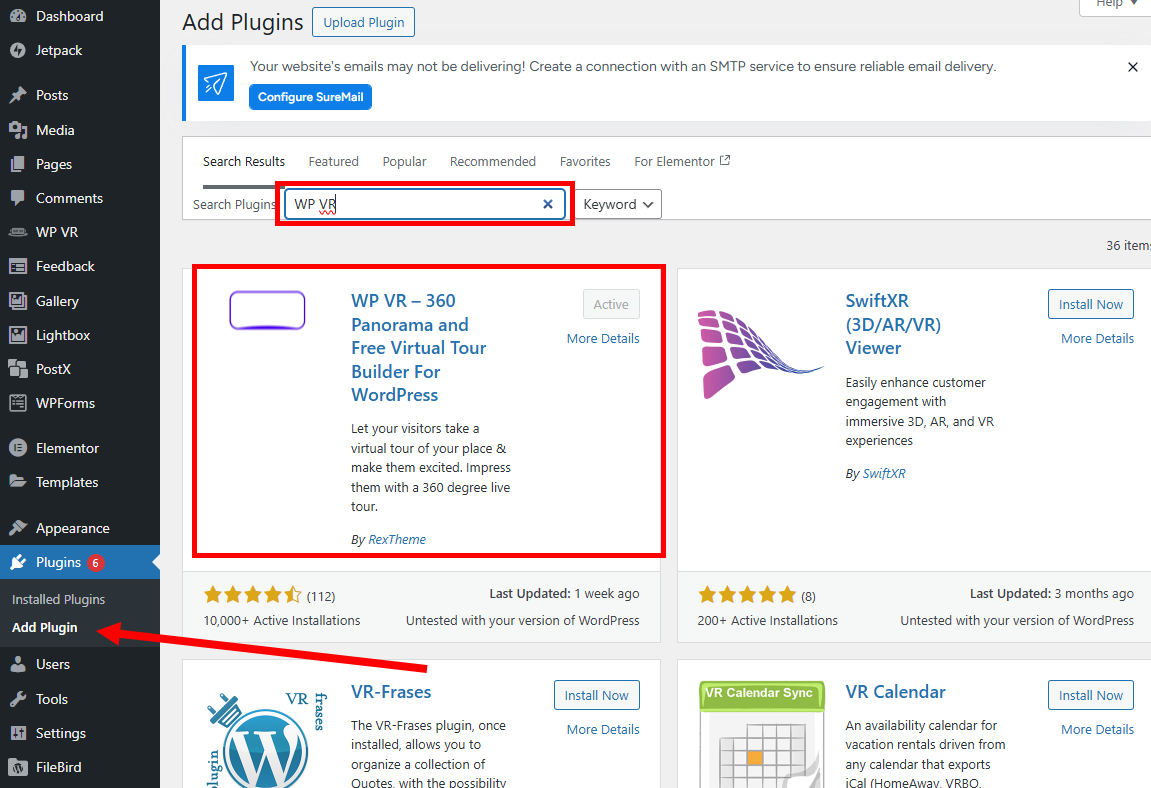Open More Details for VR-Frases
Image resolution: width=1151 pixels, height=788 pixels.
pyautogui.click(x=603, y=729)
